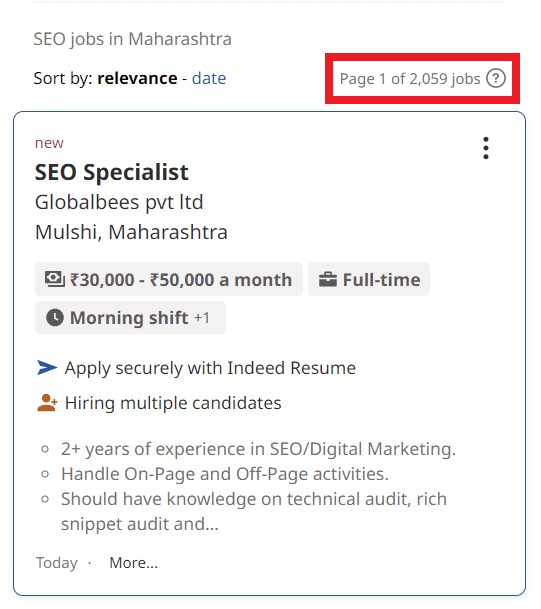
Task: Click the ₹30,000 - ₹50,000 a month salary tag
Action: tap(169, 279)
